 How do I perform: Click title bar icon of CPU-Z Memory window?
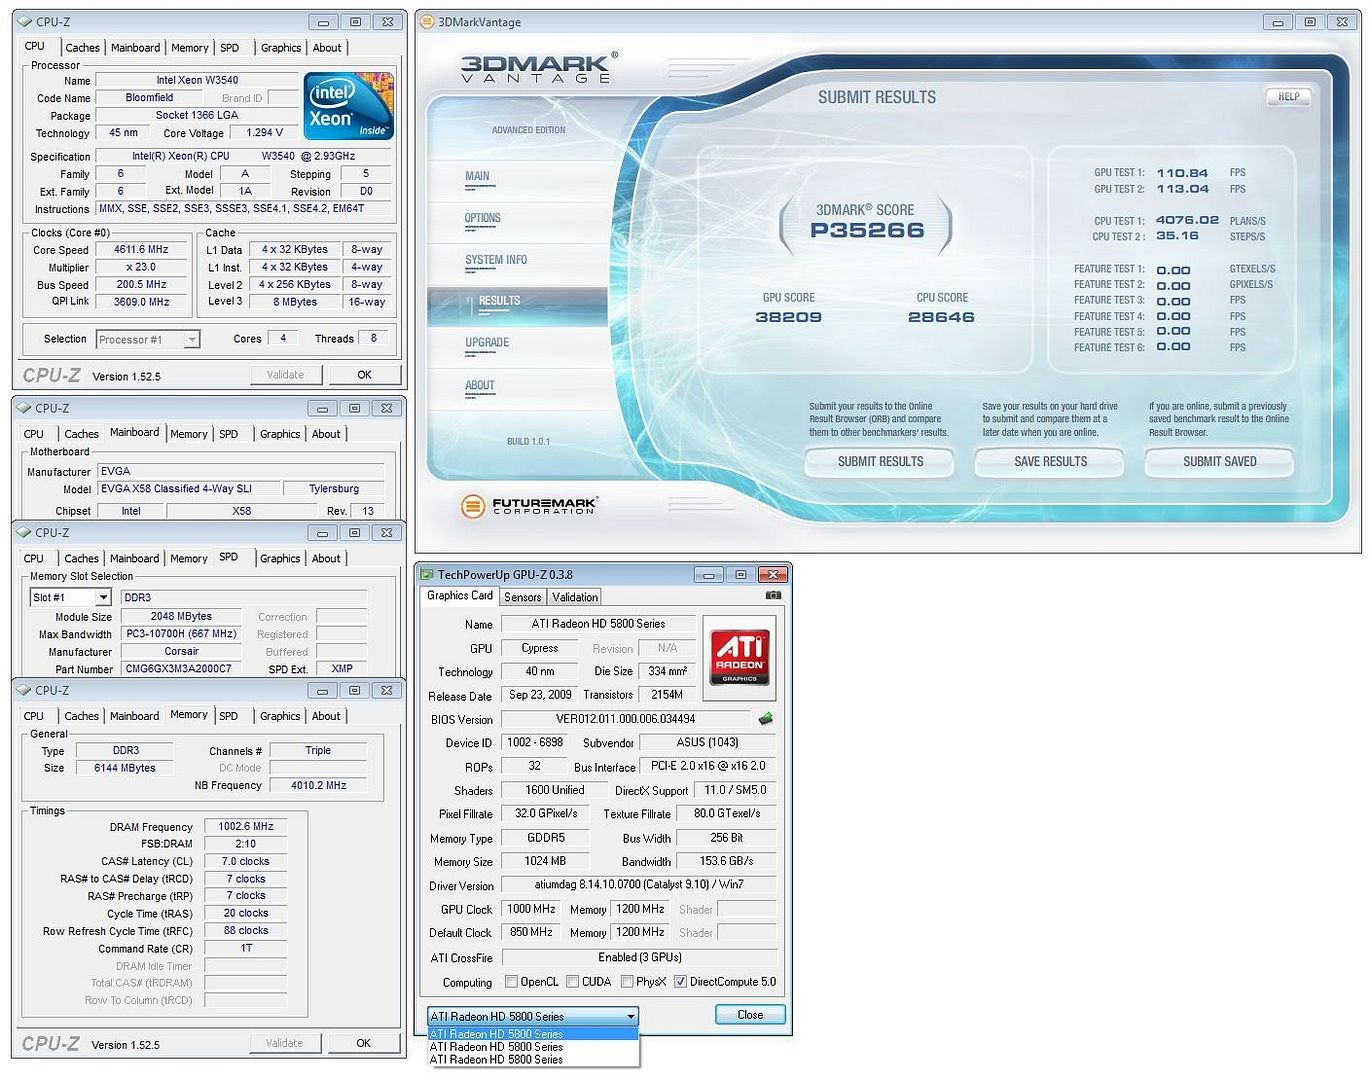click(24, 691)
